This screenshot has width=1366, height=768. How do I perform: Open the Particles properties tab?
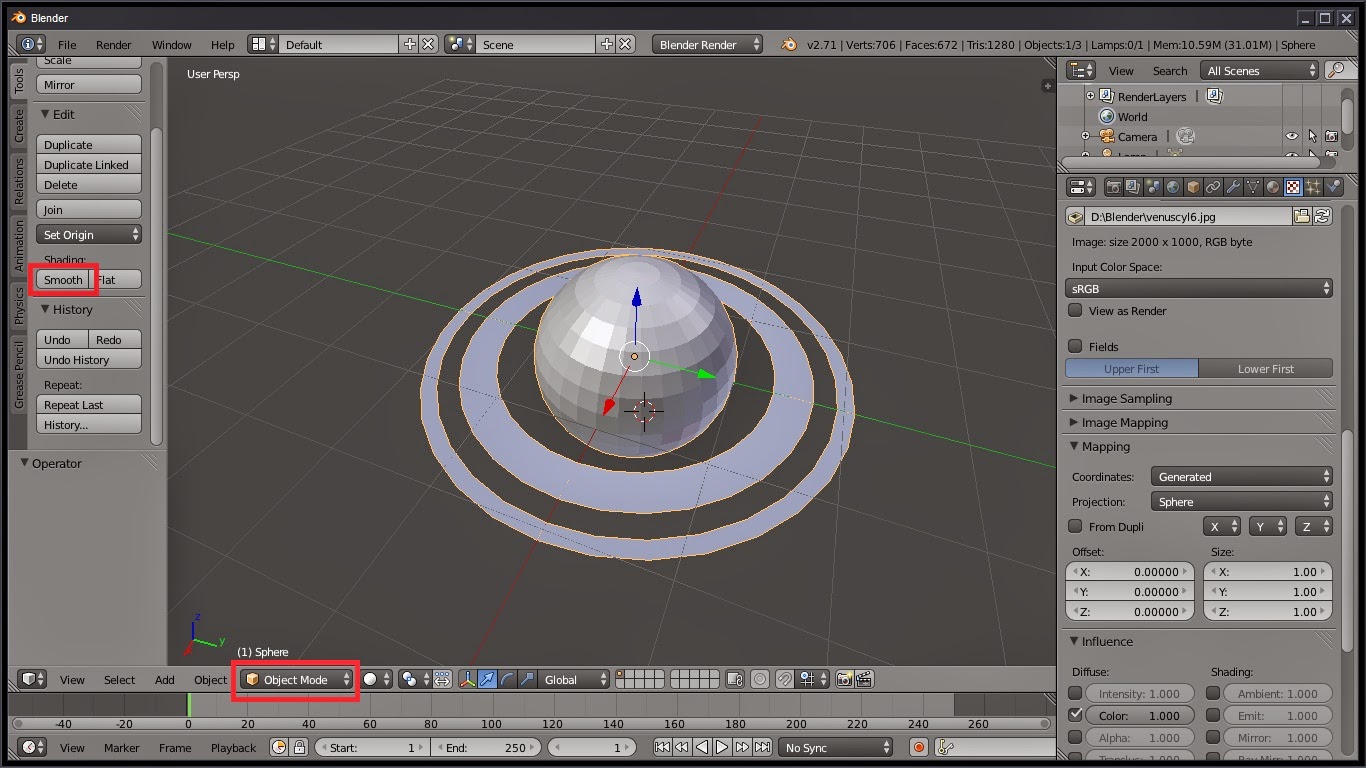point(1313,187)
